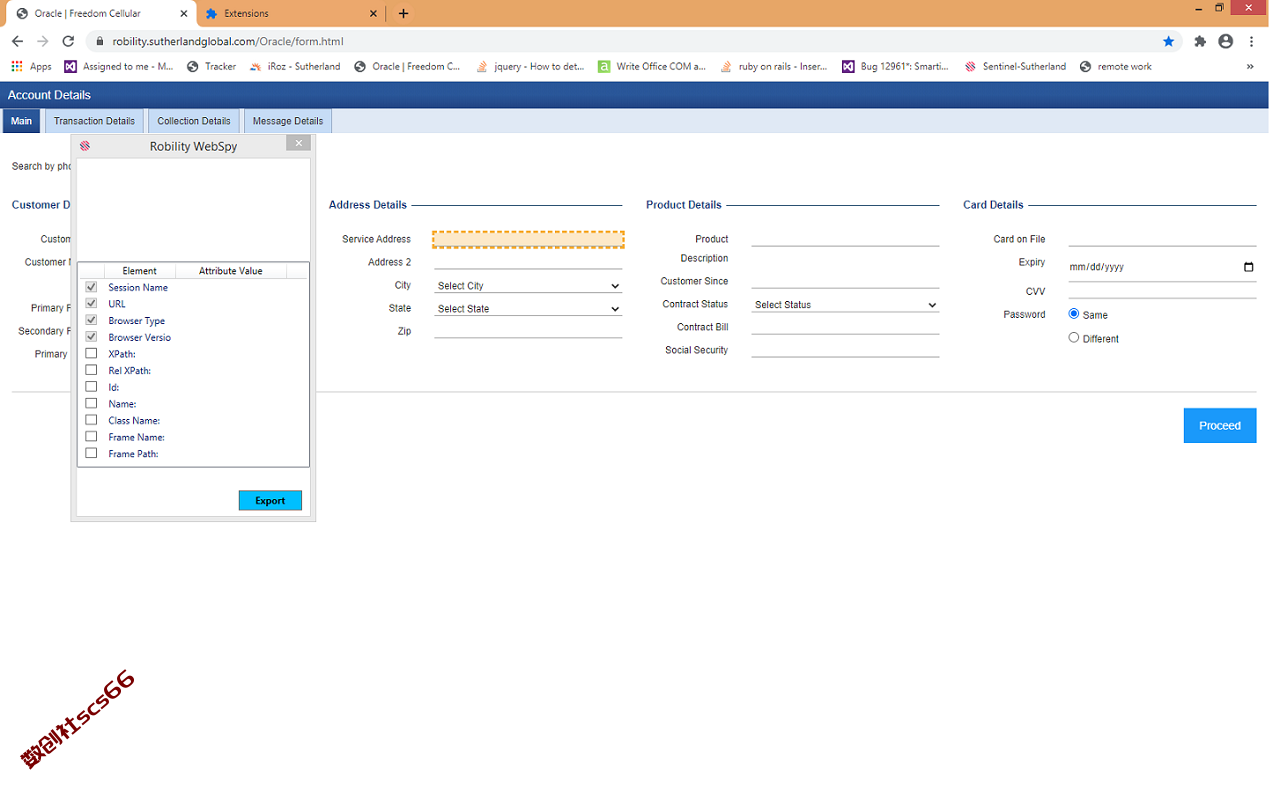Open the Tracker bookmark
This screenshot has width=1280, height=800.
pyautogui.click(x=212, y=66)
